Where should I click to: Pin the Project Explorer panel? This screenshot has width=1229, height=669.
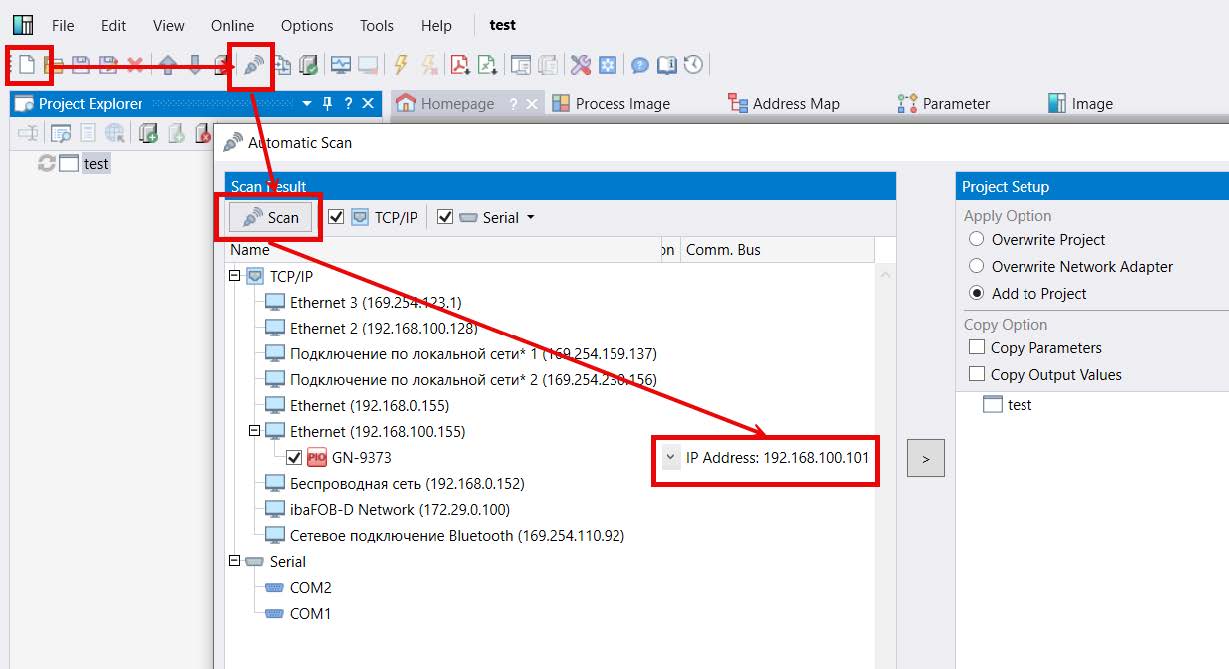coord(326,103)
